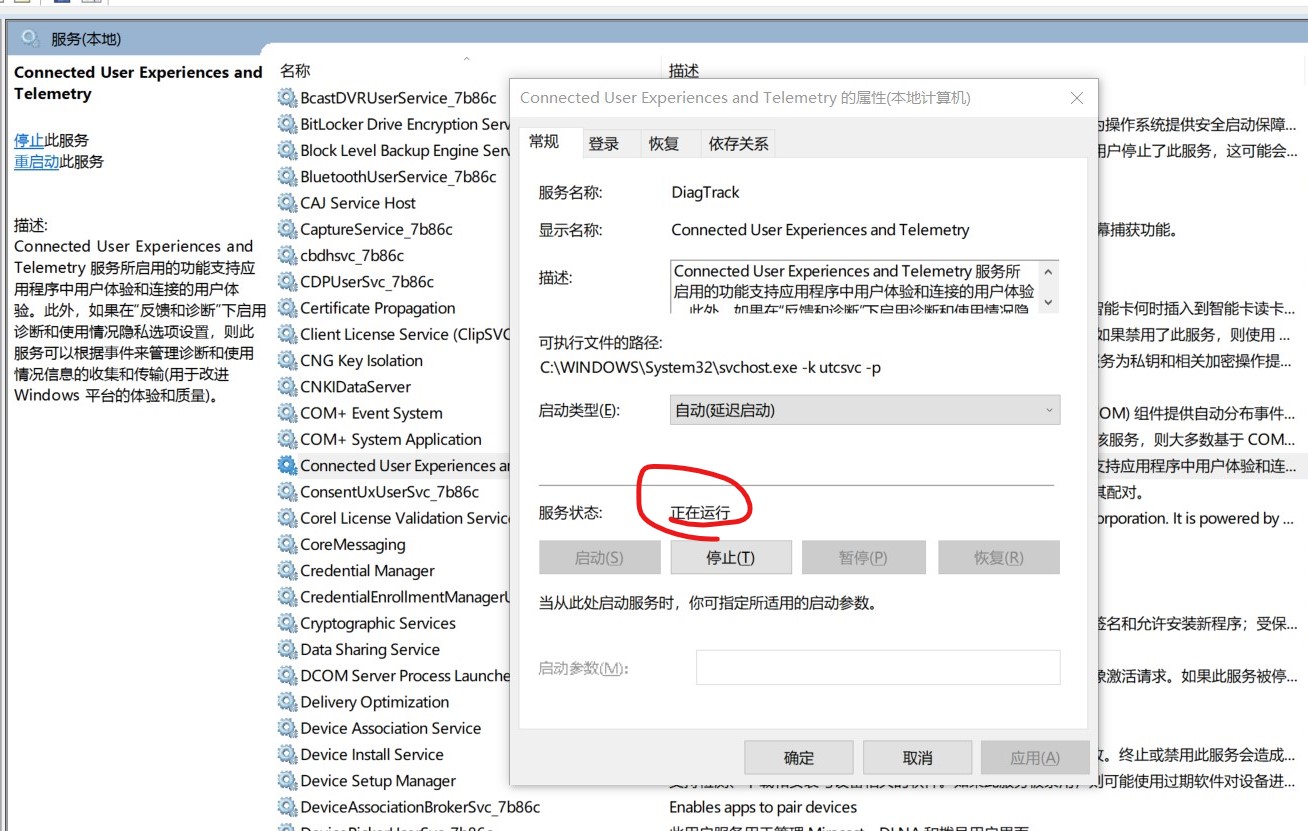Click gear icon for Data Sharing Service
Image resolution: width=1308 pixels, height=831 pixels.
pyautogui.click(x=287, y=649)
